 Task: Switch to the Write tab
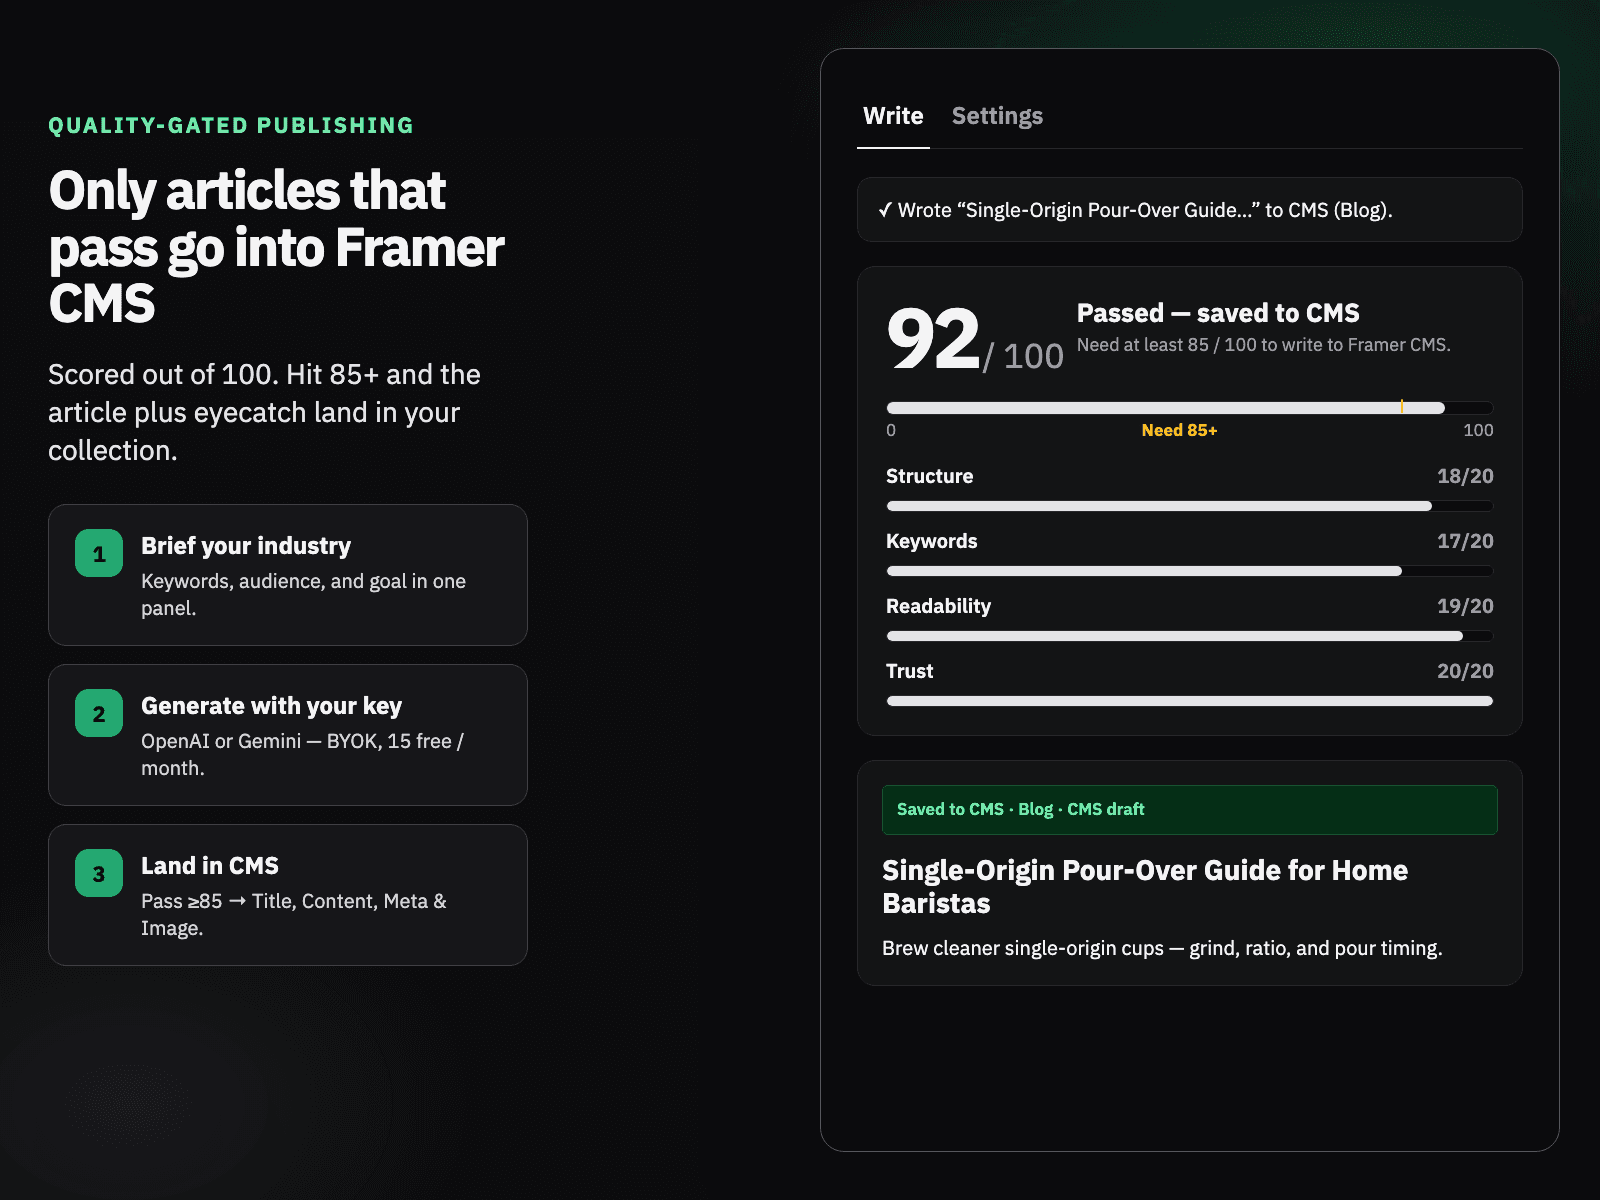click(893, 116)
